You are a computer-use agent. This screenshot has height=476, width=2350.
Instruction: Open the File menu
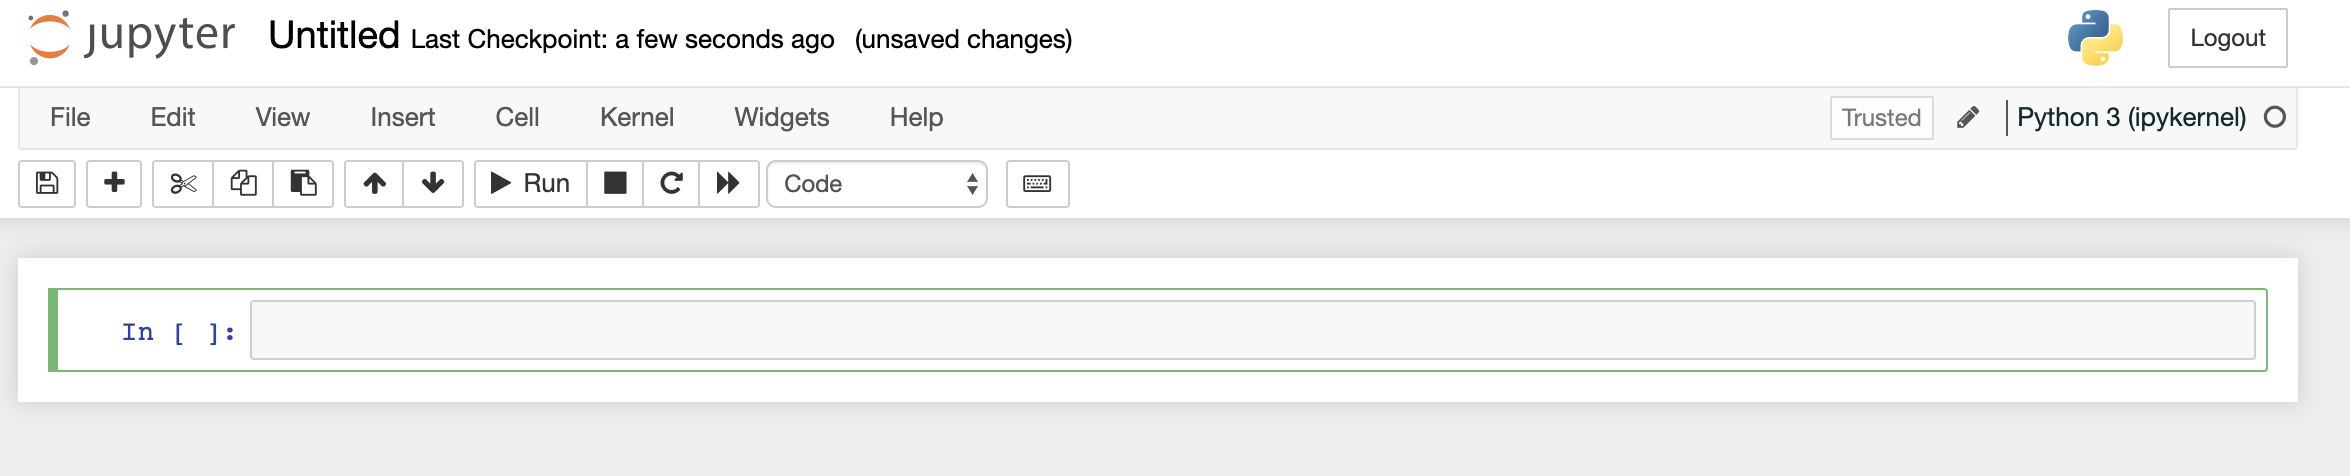[70, 118]
